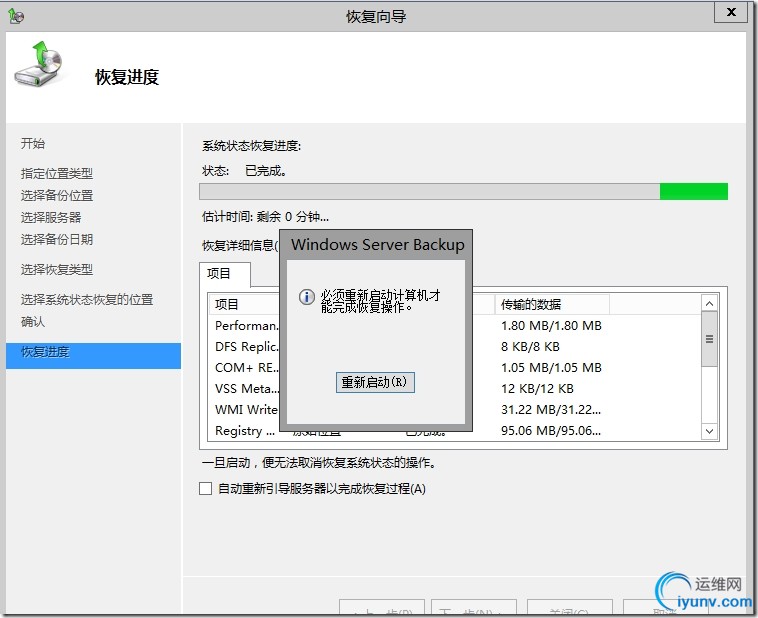Click the 95.06 MB/95.06... value
This screenshot has width=758, height=618.
[551, 430]
